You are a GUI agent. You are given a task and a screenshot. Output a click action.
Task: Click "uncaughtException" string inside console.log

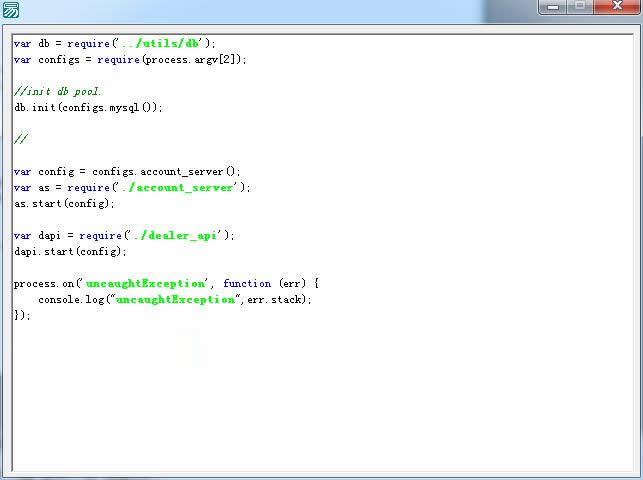175,299
